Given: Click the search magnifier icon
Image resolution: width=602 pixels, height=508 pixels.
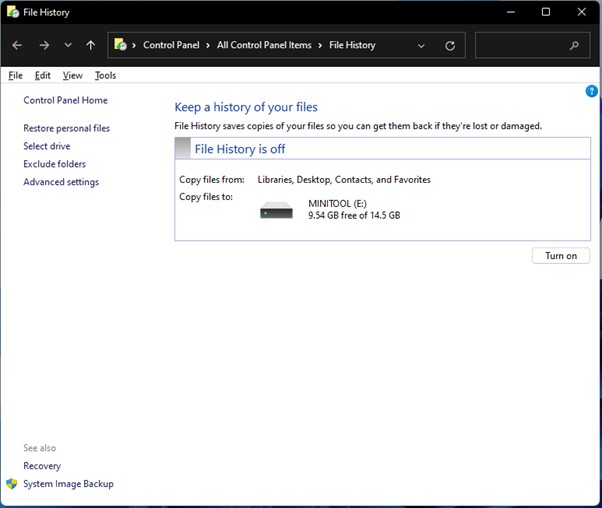Looking at the screenshot, I should [x=574, y=46].
